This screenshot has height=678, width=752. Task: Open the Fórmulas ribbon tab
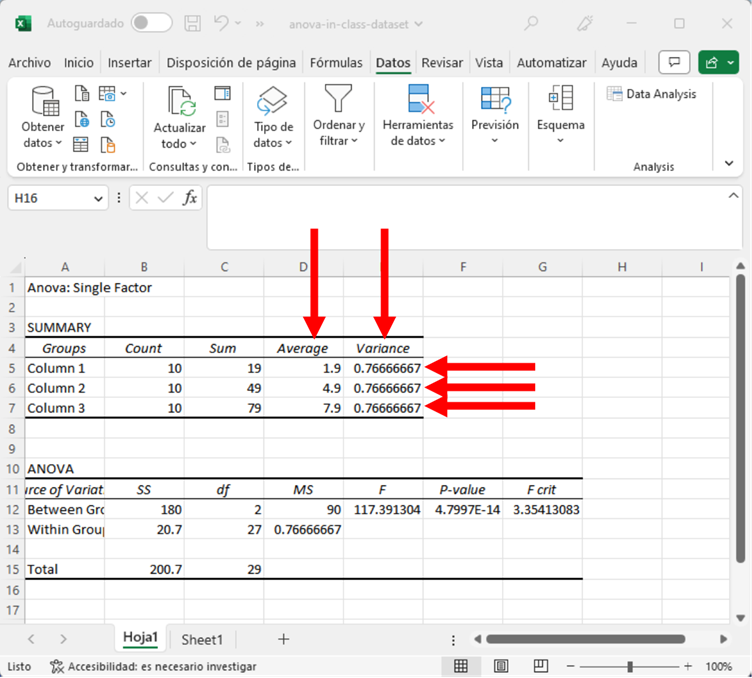coord(336,62)
